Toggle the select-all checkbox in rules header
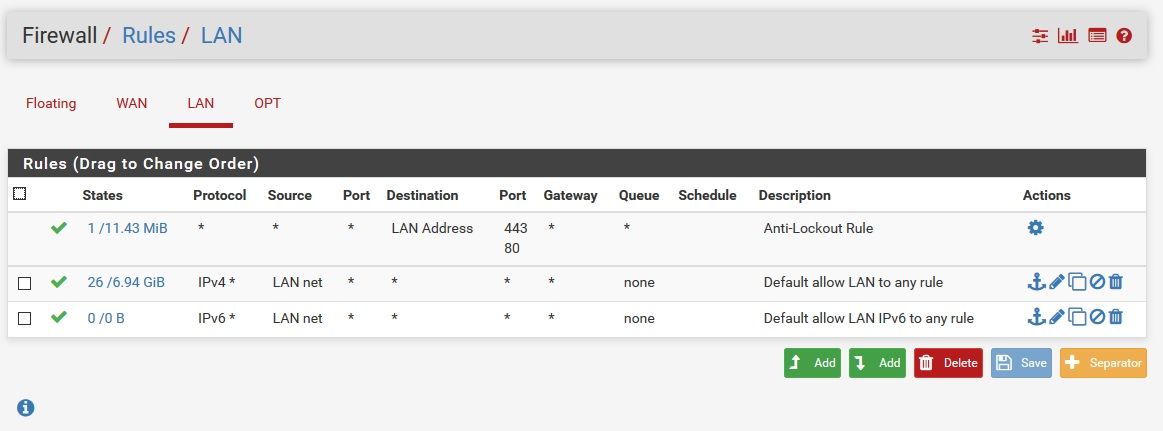The width and height of the screenshot is (1163, 431). 19,194
